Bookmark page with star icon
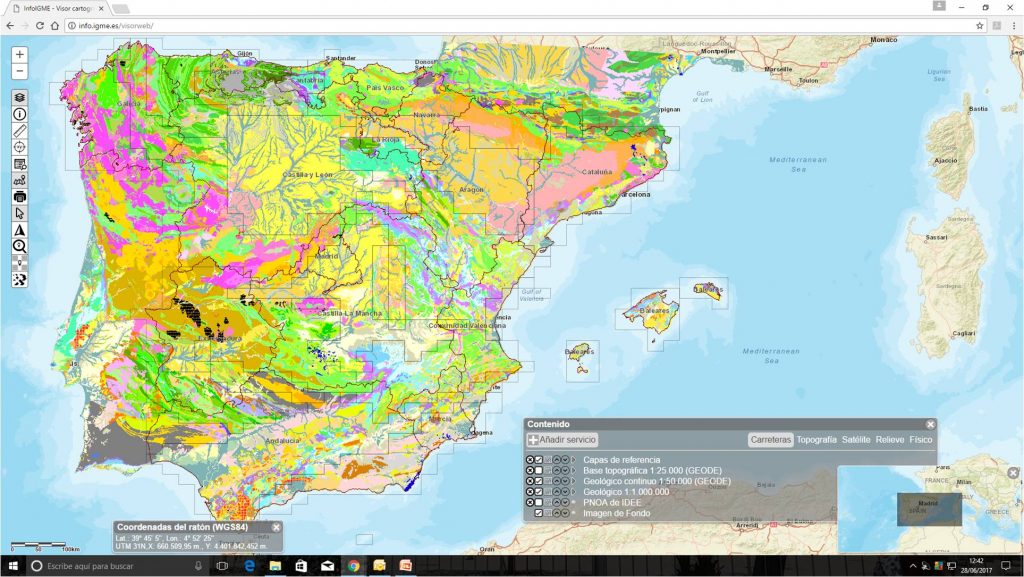 [x=980, y=25]
